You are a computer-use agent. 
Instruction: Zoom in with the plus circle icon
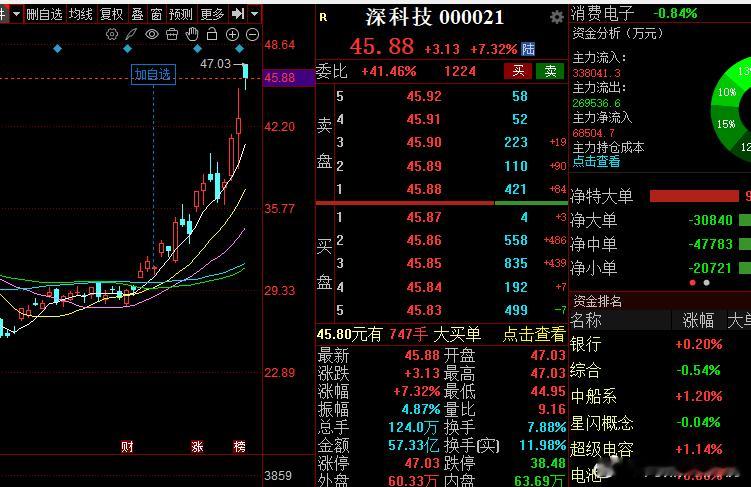pos(232,34)
